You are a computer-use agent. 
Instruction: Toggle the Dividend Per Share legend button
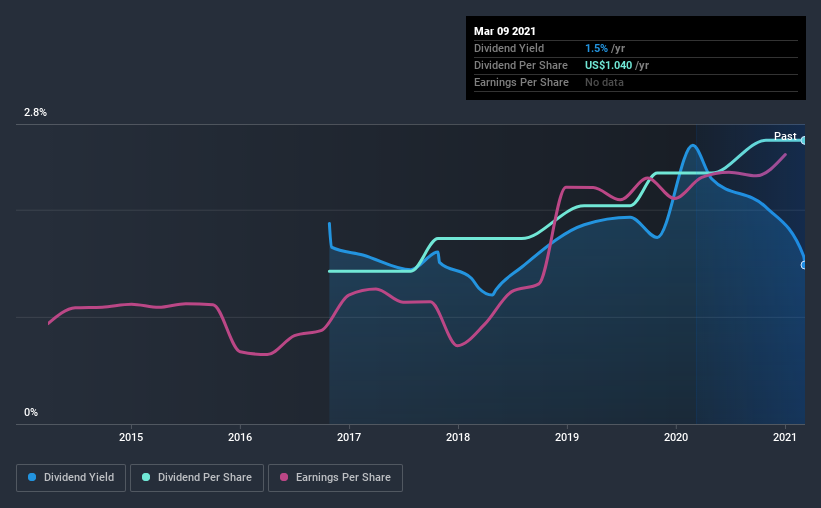(197, 478)
